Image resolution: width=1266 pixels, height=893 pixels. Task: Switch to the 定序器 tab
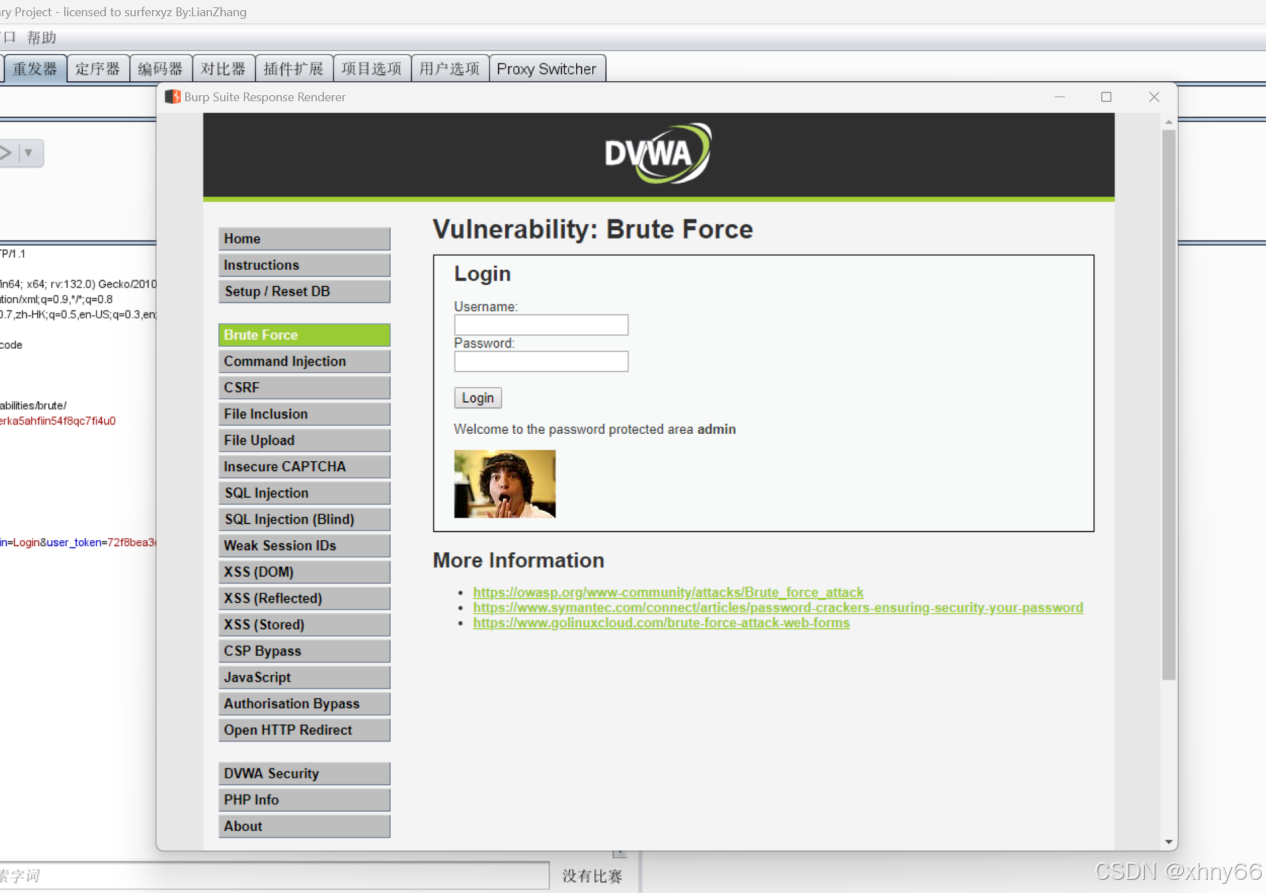click(x=98, y=69)
